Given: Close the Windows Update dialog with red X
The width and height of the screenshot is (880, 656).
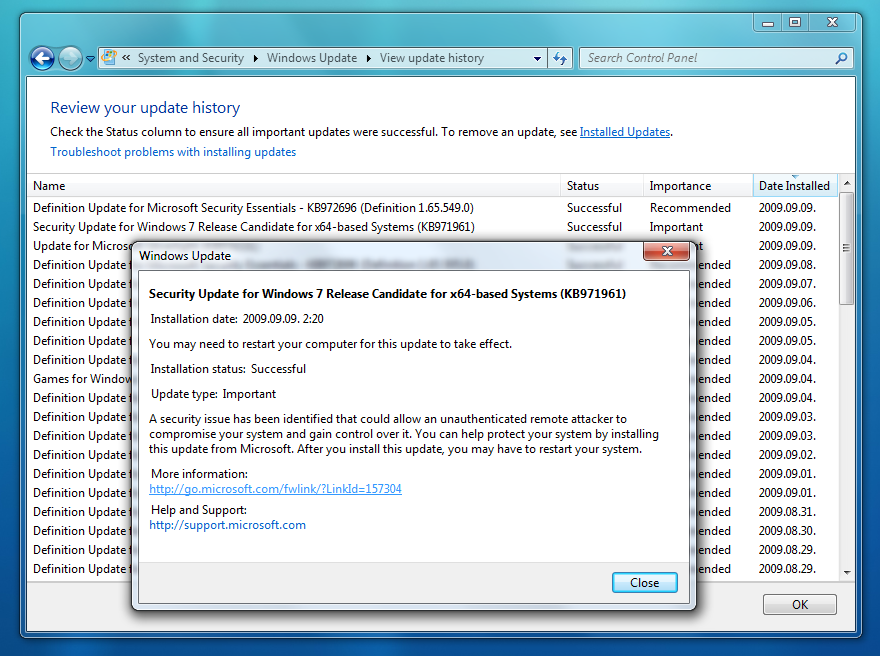Looking at the screenshot, I should tap(667, 251).
